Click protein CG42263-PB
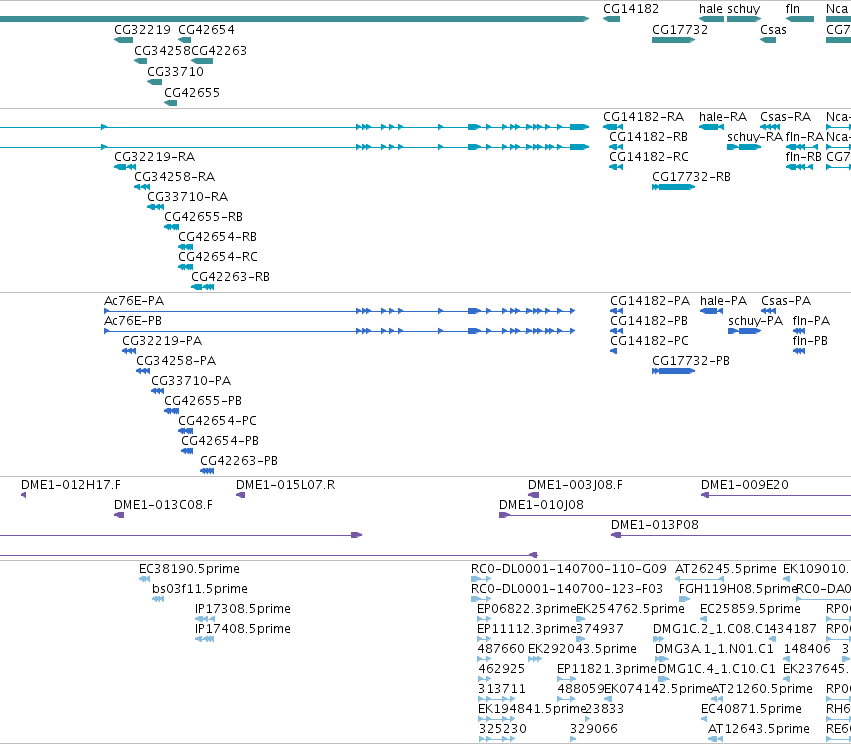851x744 pixels. pos(239,461)
